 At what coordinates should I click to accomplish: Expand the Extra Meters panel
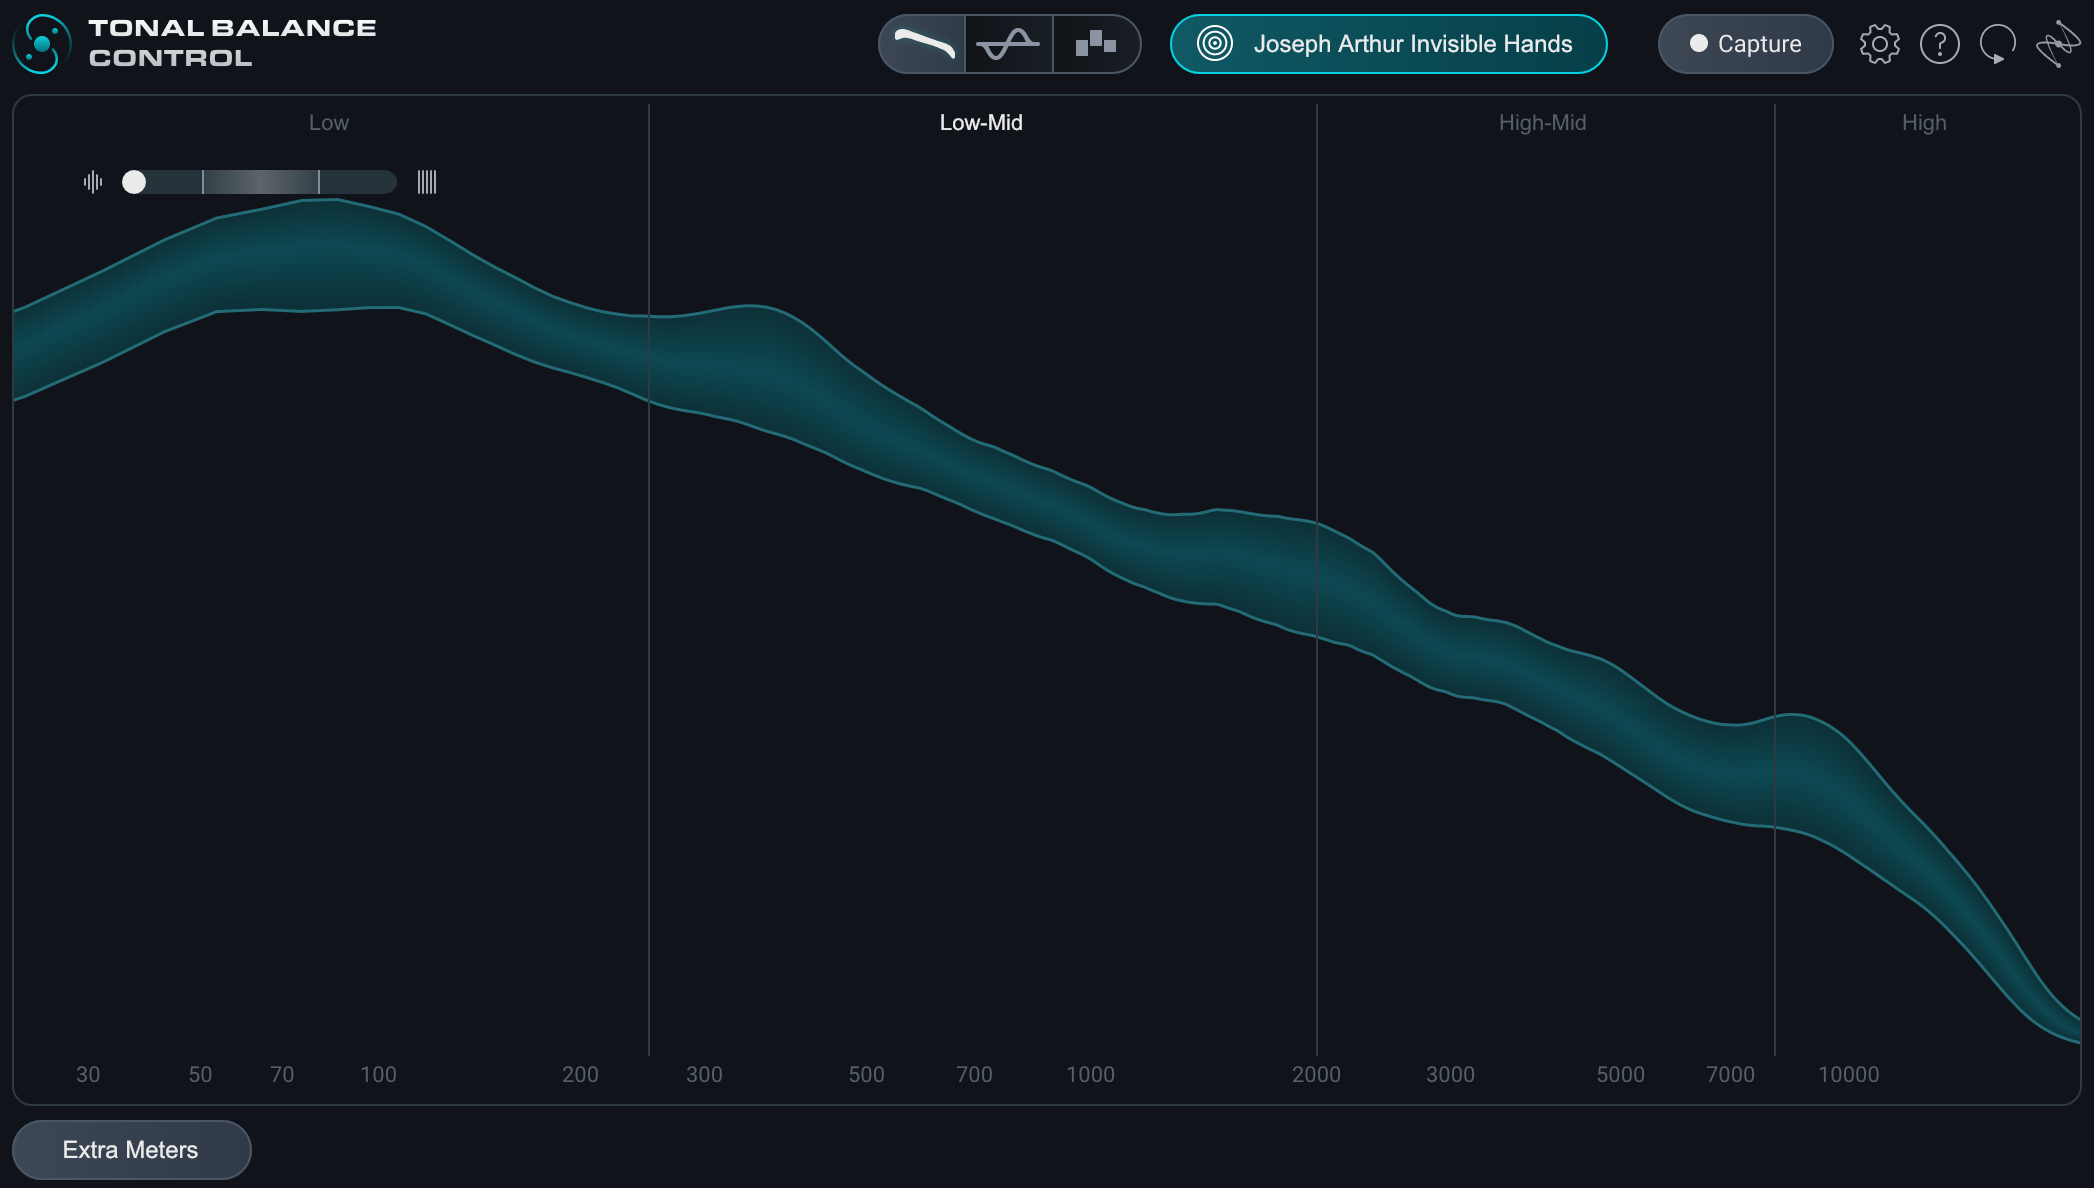click(x=131, y=1150)
